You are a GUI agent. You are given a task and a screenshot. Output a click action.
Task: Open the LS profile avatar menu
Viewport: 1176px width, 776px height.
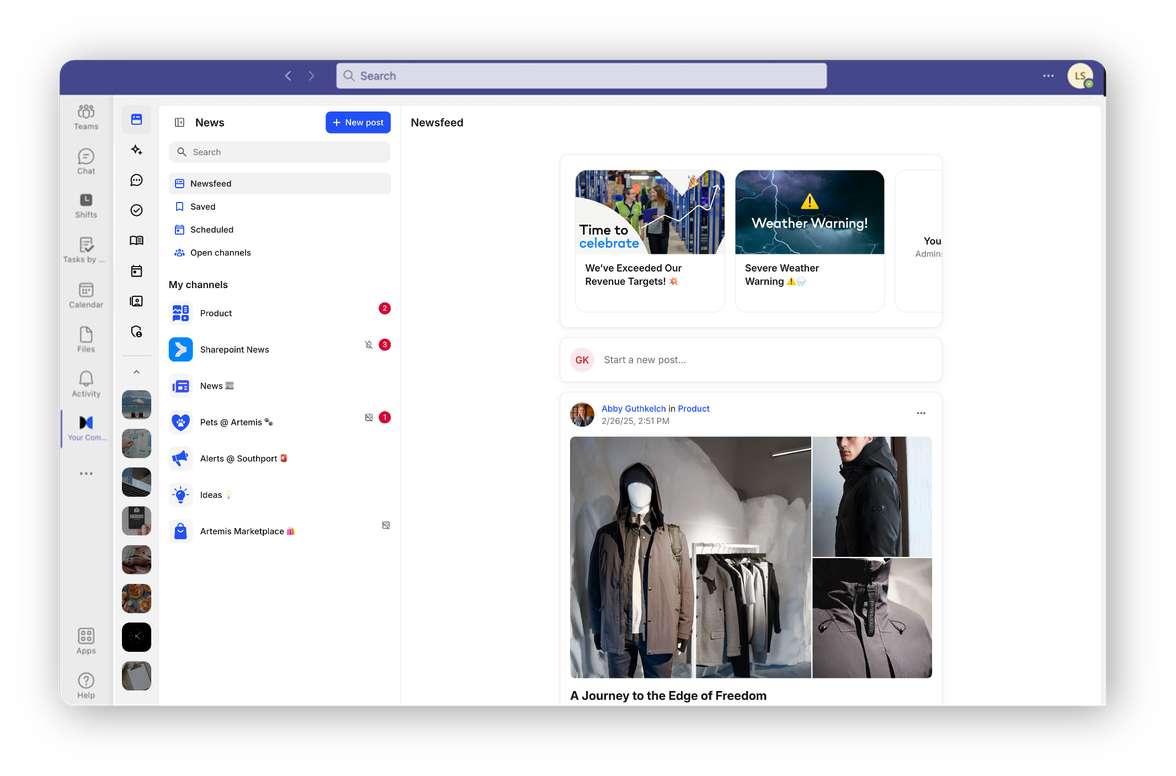pos(1081,76)
